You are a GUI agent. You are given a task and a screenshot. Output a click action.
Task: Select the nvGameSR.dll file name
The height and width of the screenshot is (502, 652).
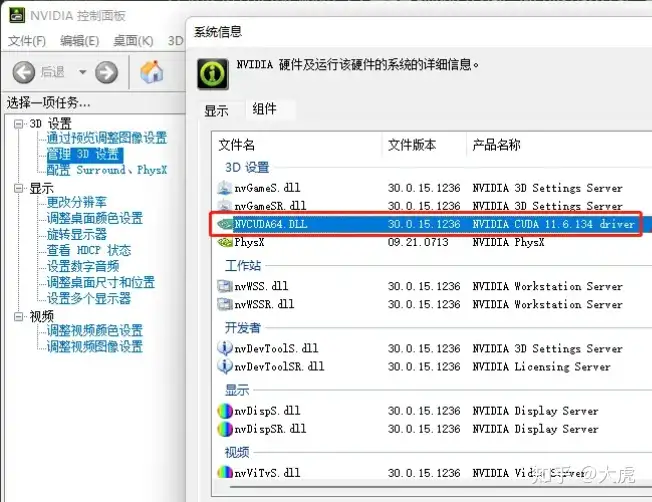pyautogui.click(x=270, y=206)
